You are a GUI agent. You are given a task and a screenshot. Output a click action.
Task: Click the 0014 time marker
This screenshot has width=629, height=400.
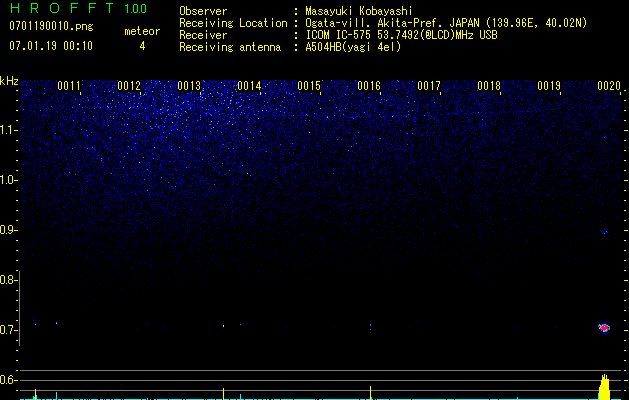(249, 86)
